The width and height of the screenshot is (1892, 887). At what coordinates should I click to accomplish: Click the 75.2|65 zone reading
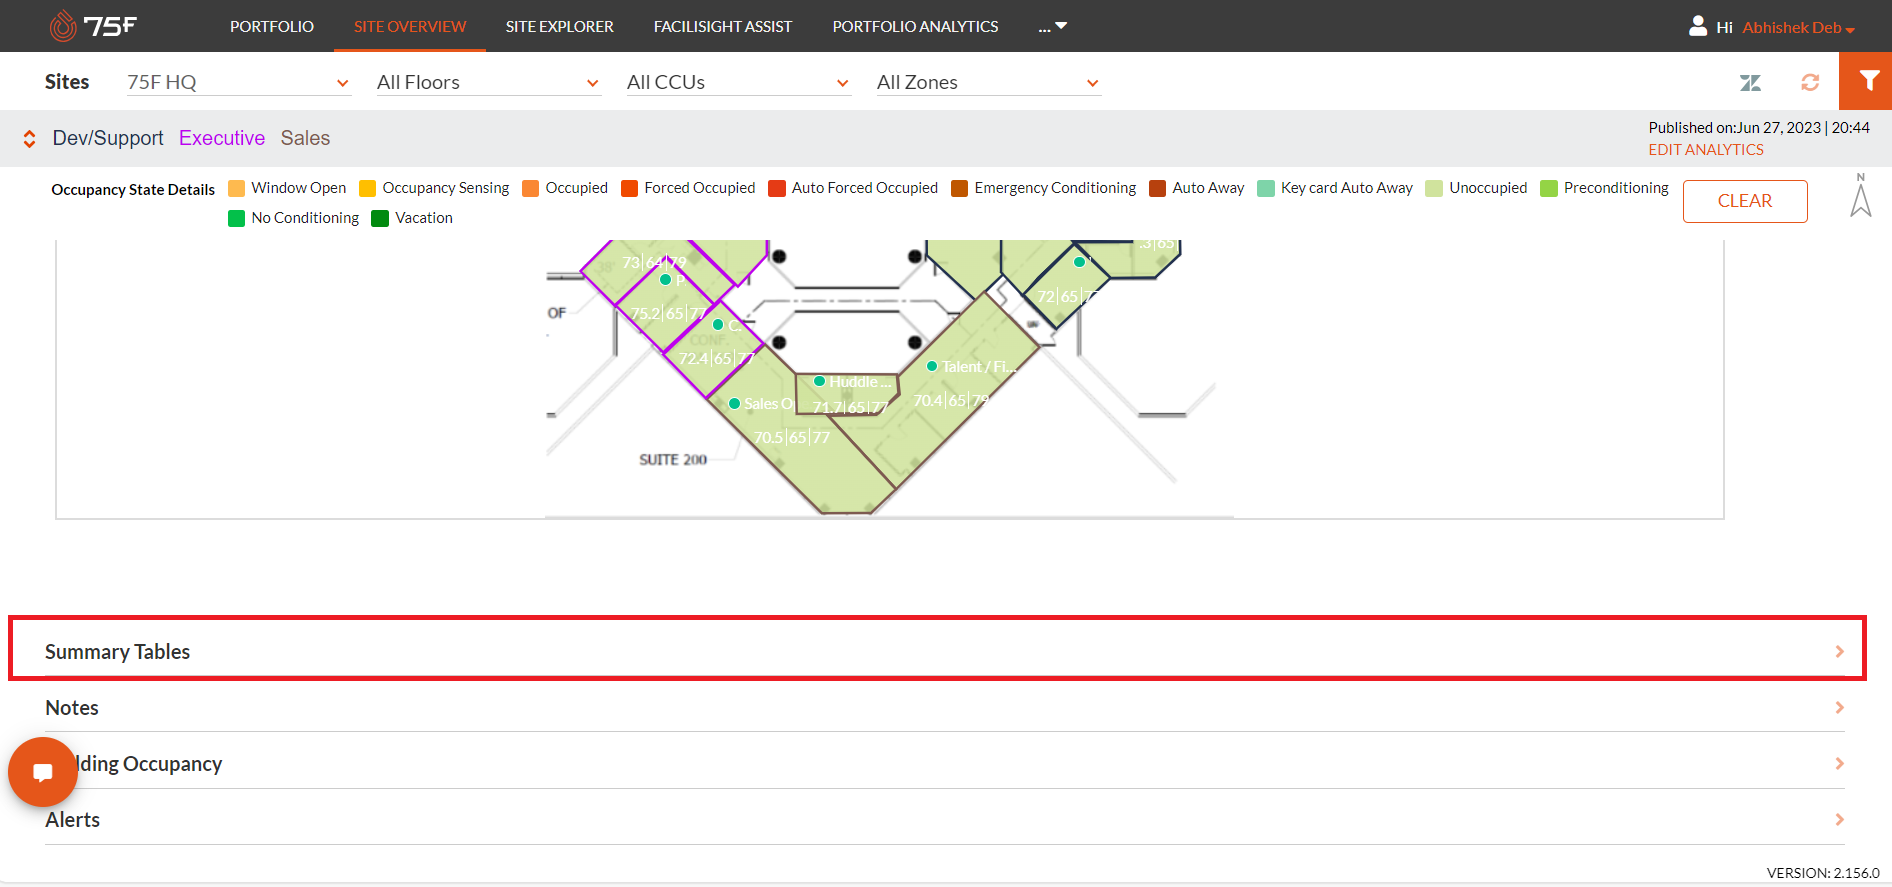click(668, 313)
